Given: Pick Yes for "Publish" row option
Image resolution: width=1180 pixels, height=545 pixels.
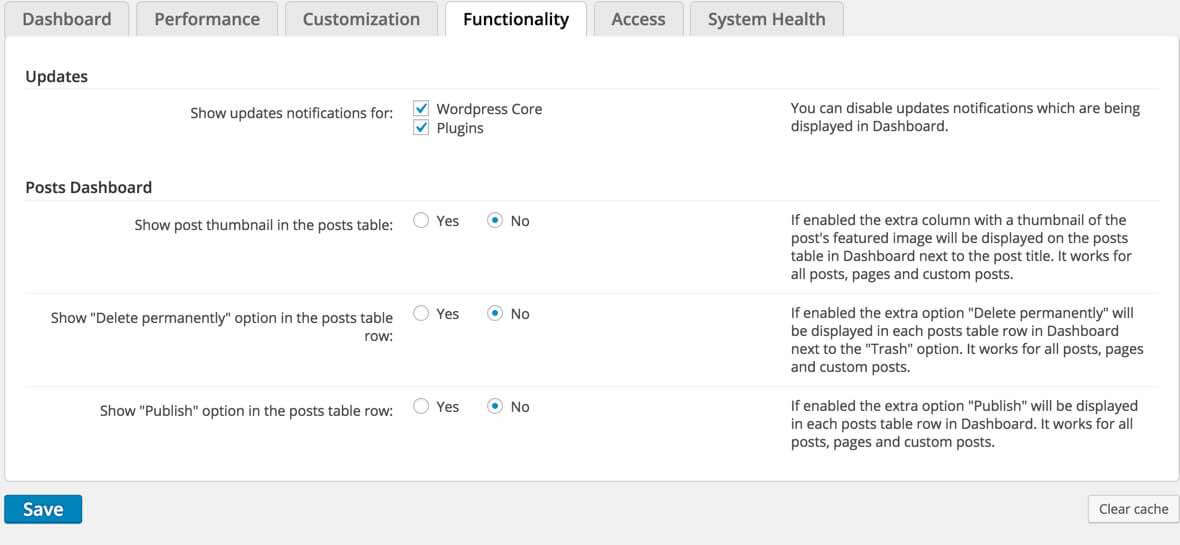Looking at the screenshot, I should (x=422, y=407).
